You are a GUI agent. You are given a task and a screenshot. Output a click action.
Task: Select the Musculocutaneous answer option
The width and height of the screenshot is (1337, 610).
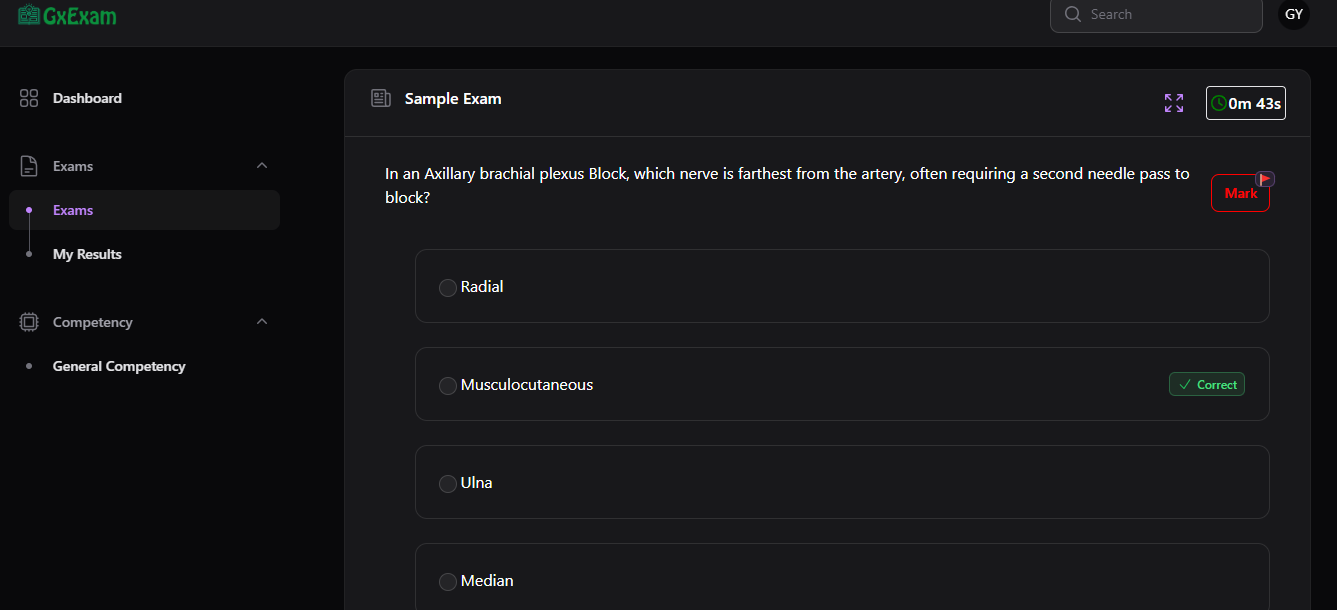tap(447, 384)
